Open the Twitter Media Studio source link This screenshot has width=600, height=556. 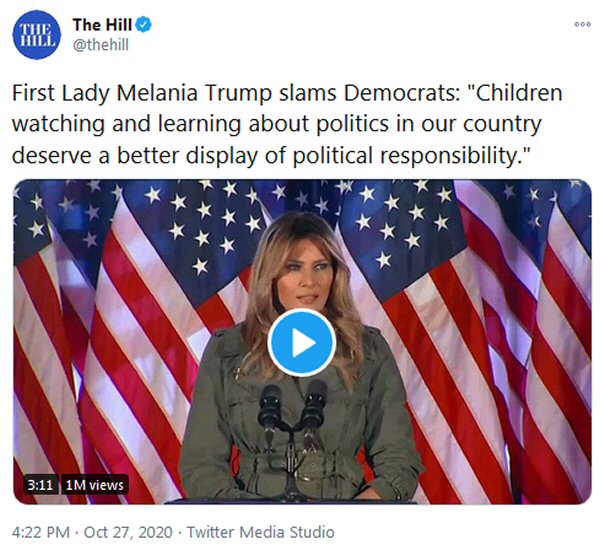click(x=260, y=532)
